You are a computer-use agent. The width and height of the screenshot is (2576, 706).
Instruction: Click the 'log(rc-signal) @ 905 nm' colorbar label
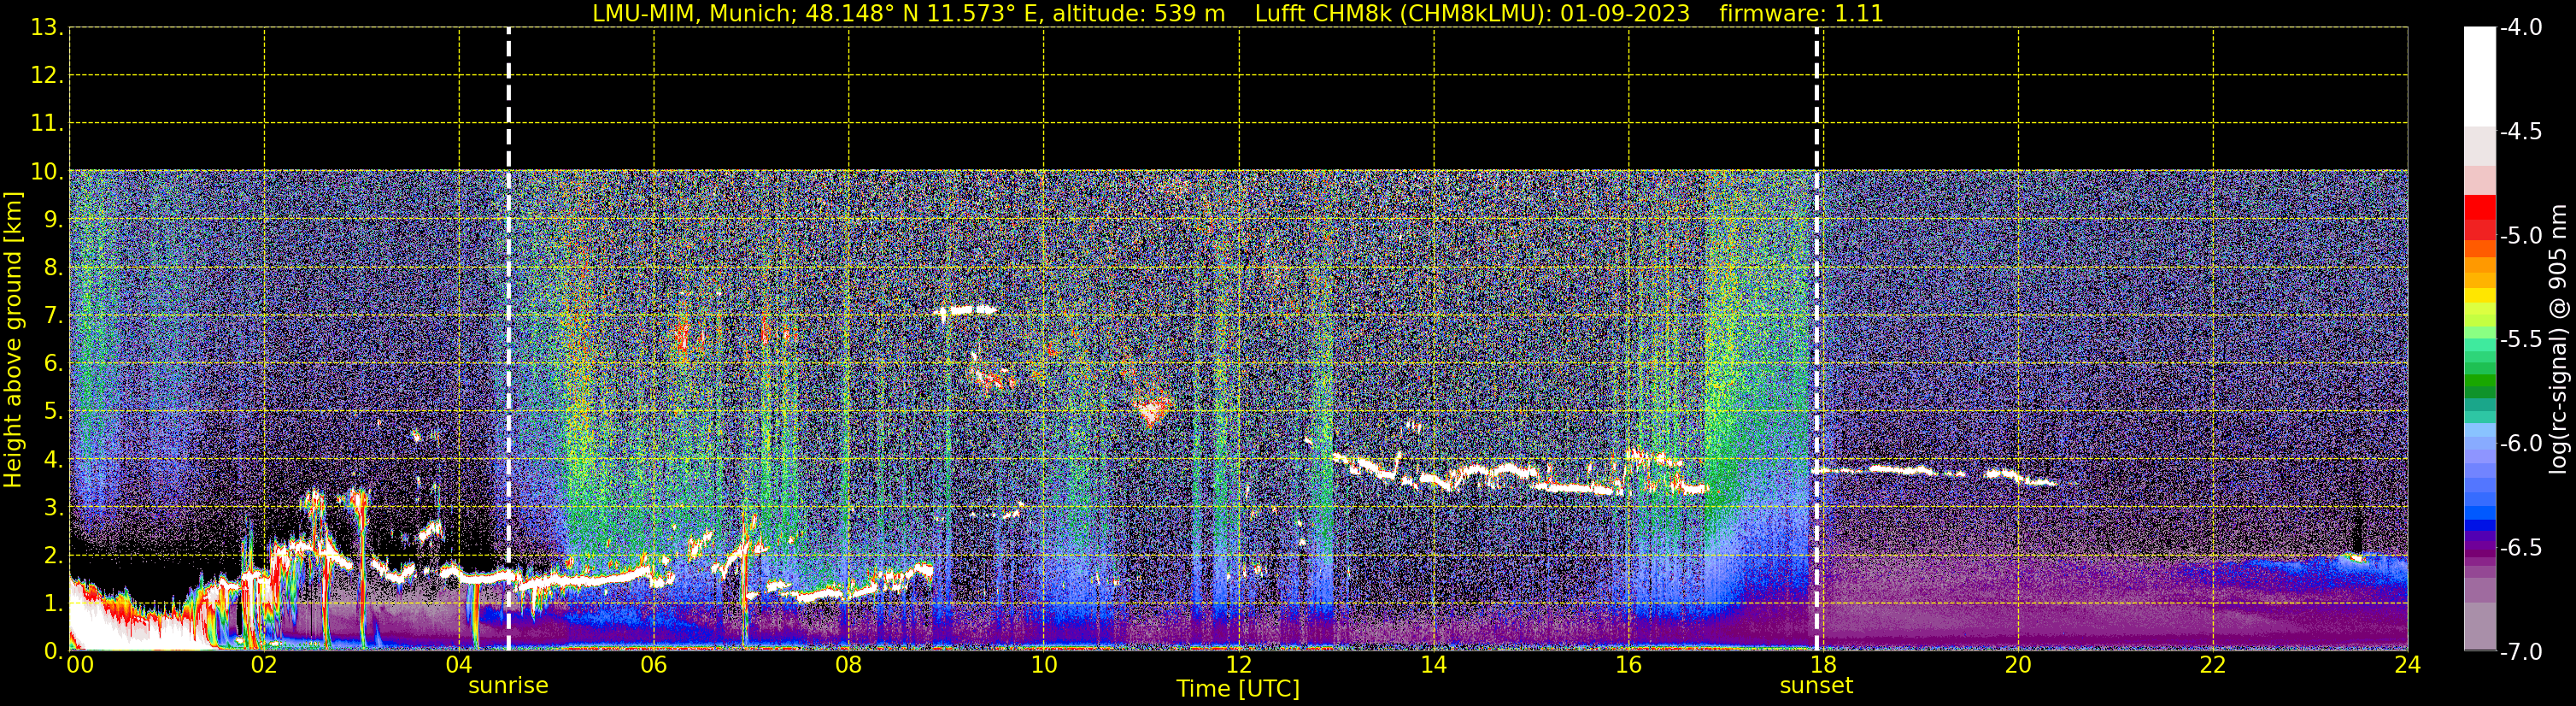coord(2558,339)
